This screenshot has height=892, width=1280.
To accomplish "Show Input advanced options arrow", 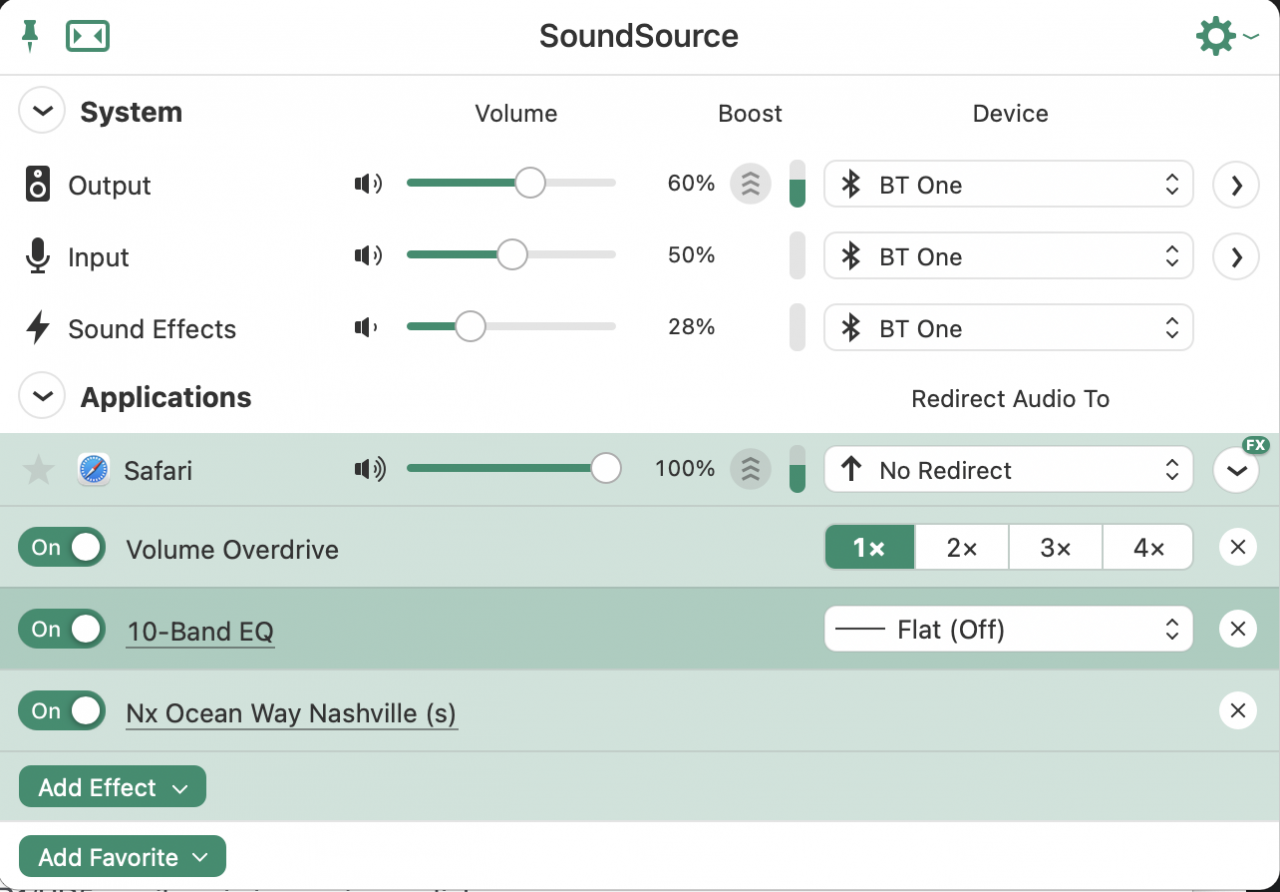I will (x=1236, y=257).
